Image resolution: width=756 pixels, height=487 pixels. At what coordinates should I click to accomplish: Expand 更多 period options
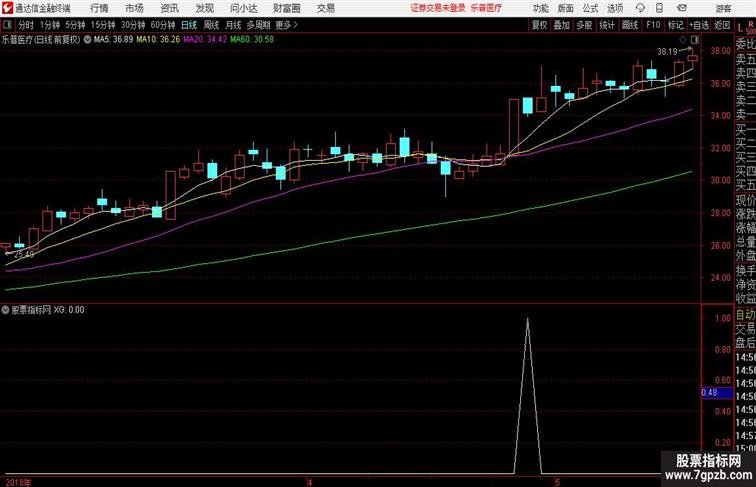tap(286, 25)
